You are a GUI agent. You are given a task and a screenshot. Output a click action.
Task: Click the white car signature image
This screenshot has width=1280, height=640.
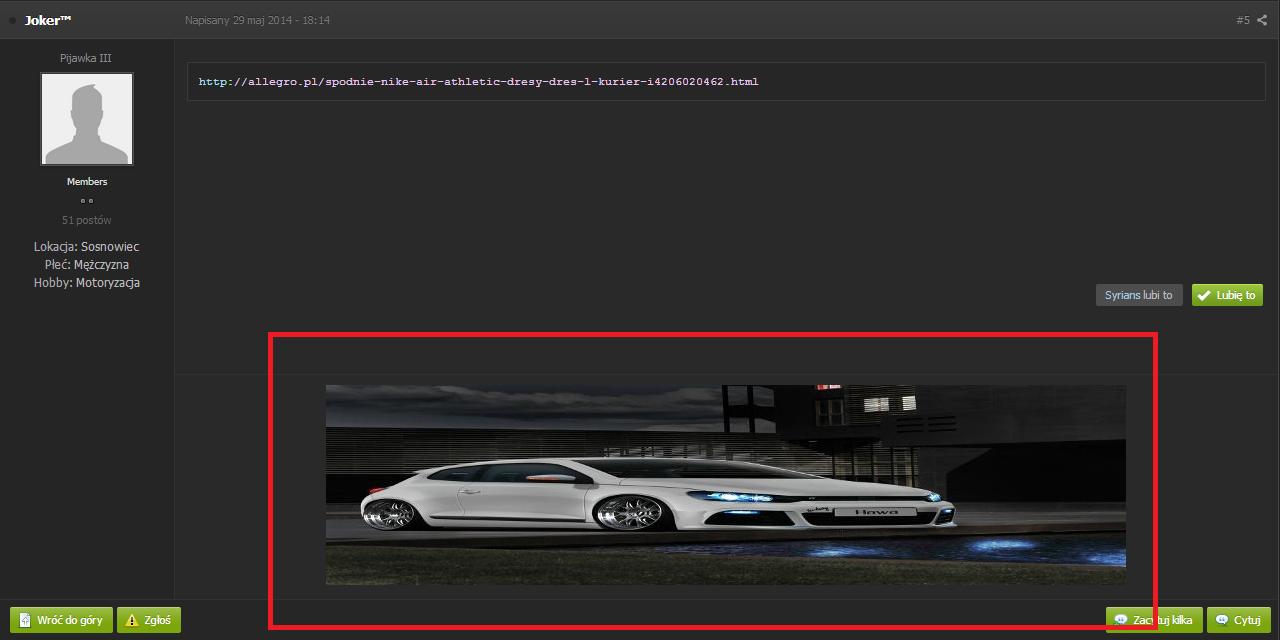(726, 485)
